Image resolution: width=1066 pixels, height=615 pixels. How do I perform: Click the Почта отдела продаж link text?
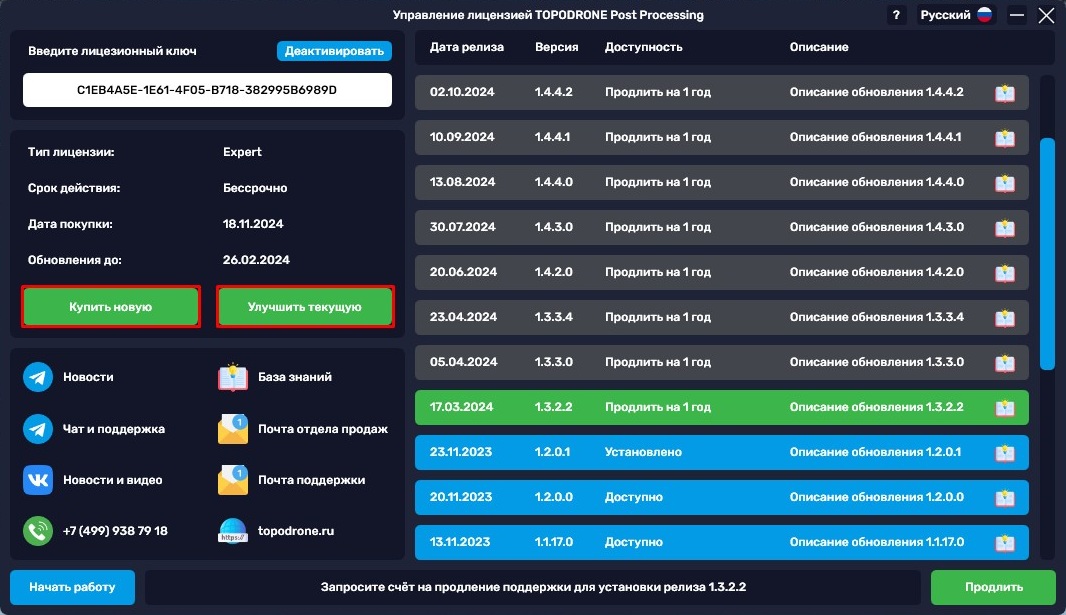pyautogui.click(x=323, y=429)
